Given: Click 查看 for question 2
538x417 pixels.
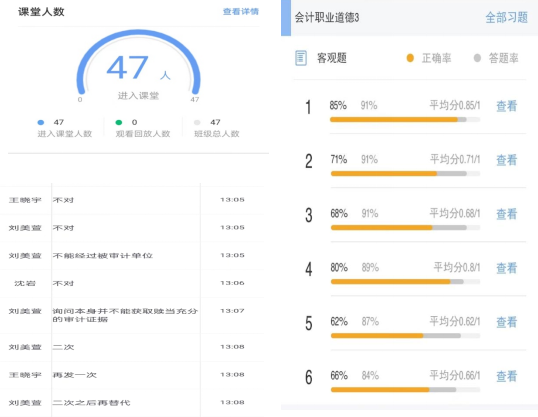Looking at the screenshot, I should 506,160.
